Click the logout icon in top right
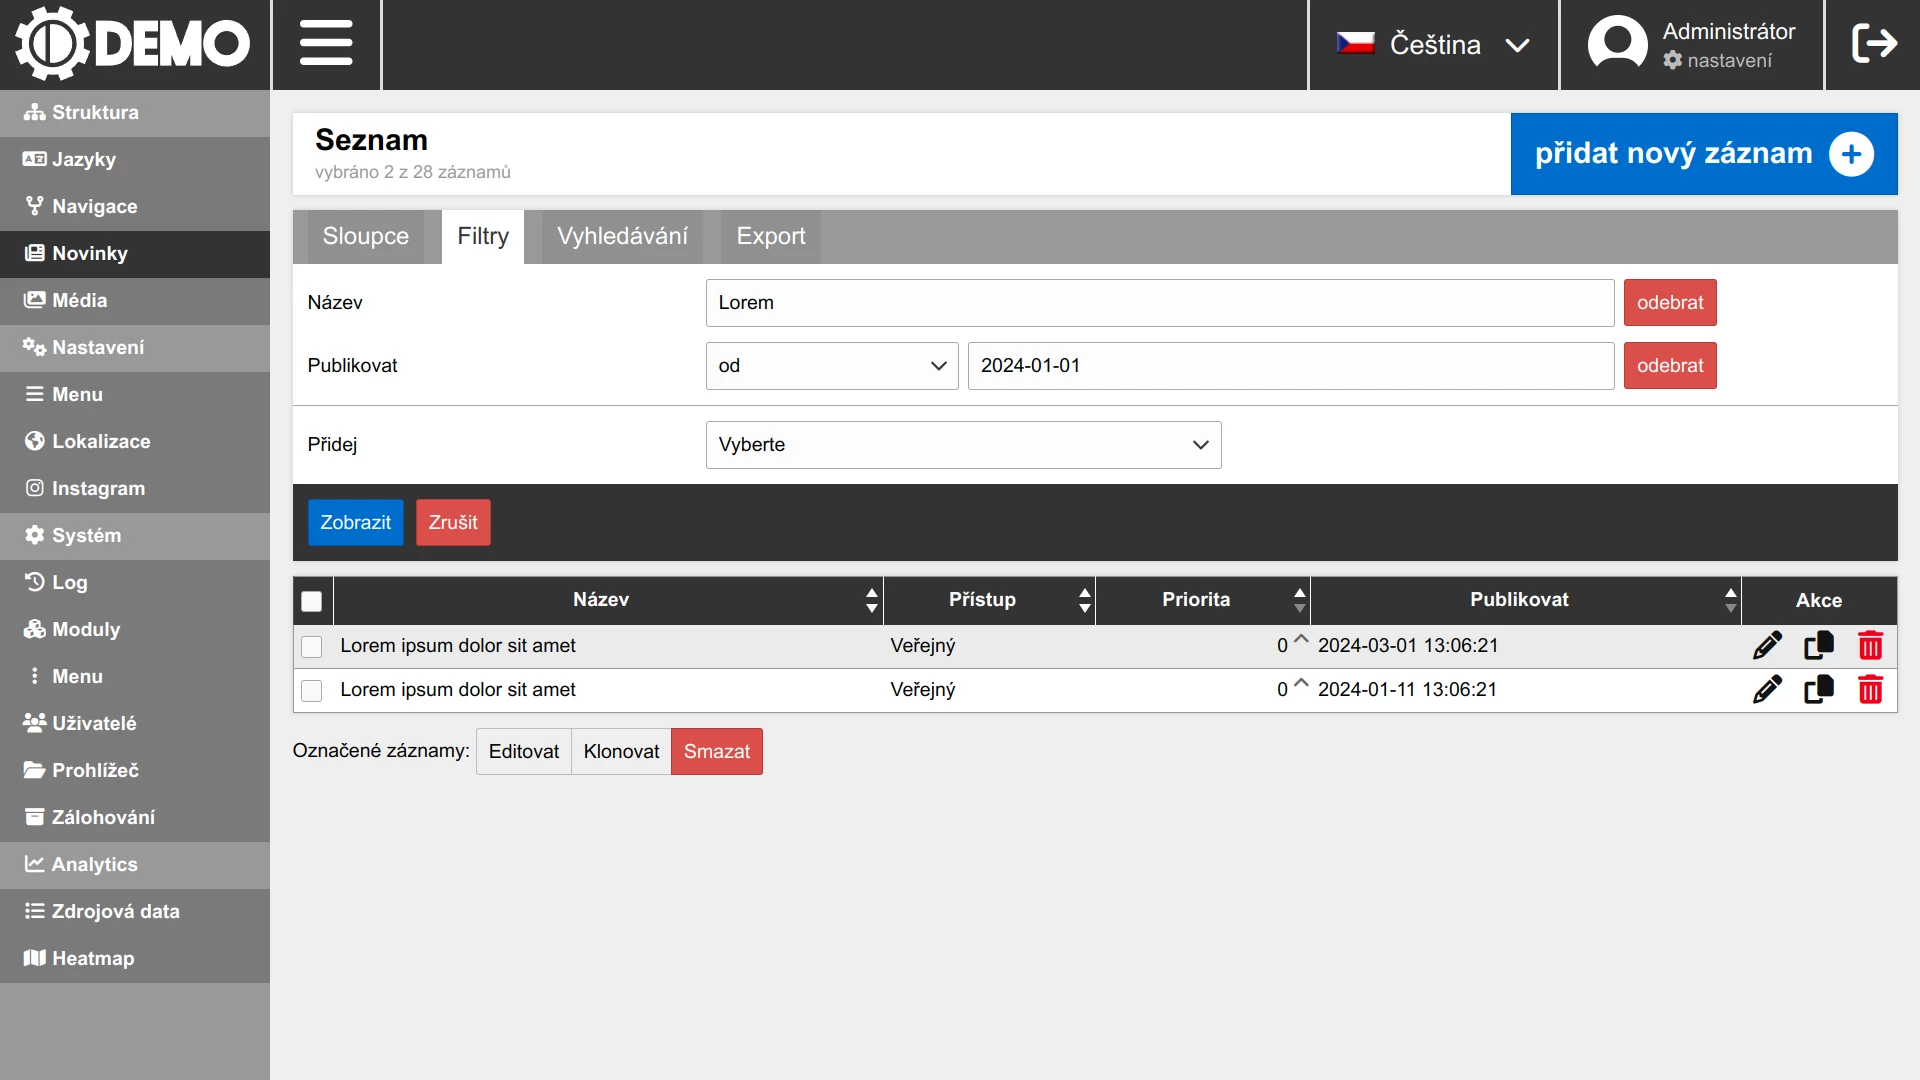The width and height of the screenshot is (1920, 1080). pos(1873,44)
